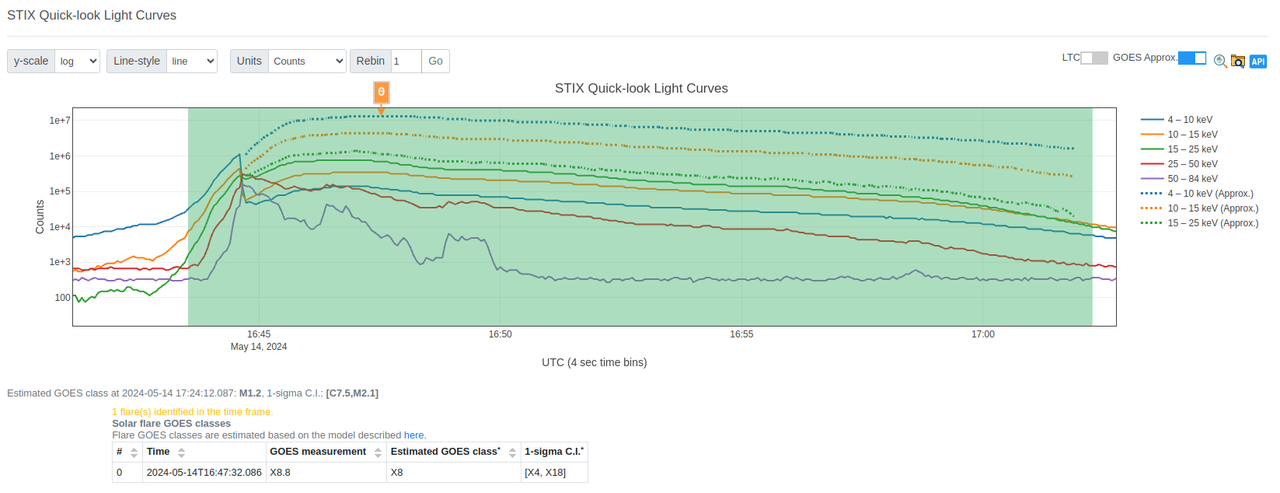Screen dimensions: 1280x493
Task: Click the plot title STIX Quick-look Light Curves
Action: click(641, 88)
